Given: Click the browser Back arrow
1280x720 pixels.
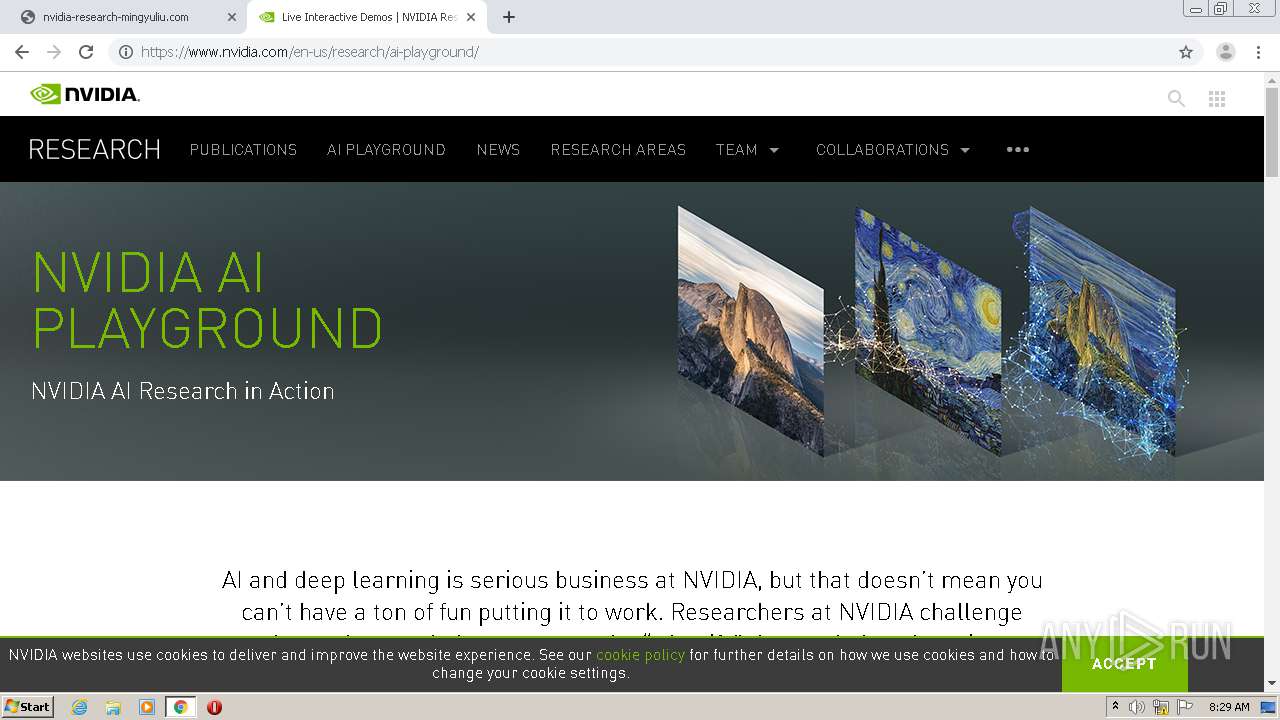Looking at the screenshot, I should click(22, 52).
